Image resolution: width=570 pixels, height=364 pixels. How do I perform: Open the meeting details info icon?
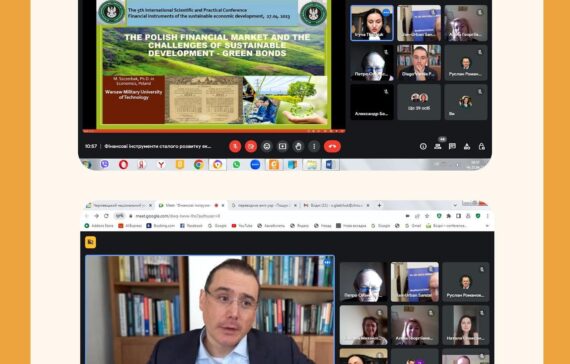423,146
